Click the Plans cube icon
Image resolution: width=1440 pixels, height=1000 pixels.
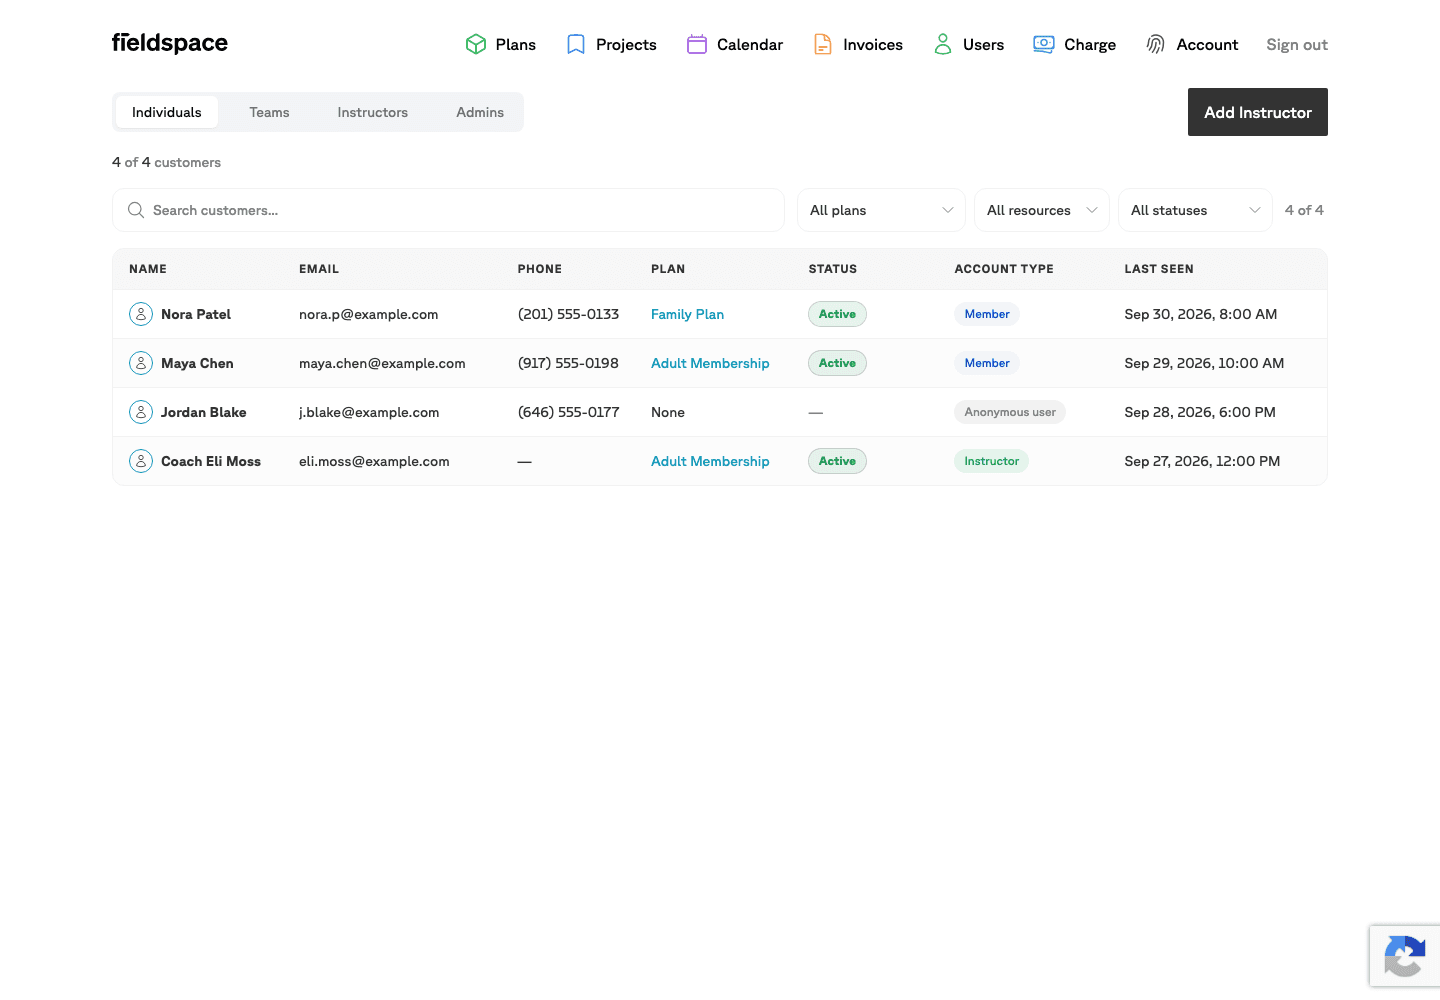point(476,44)
